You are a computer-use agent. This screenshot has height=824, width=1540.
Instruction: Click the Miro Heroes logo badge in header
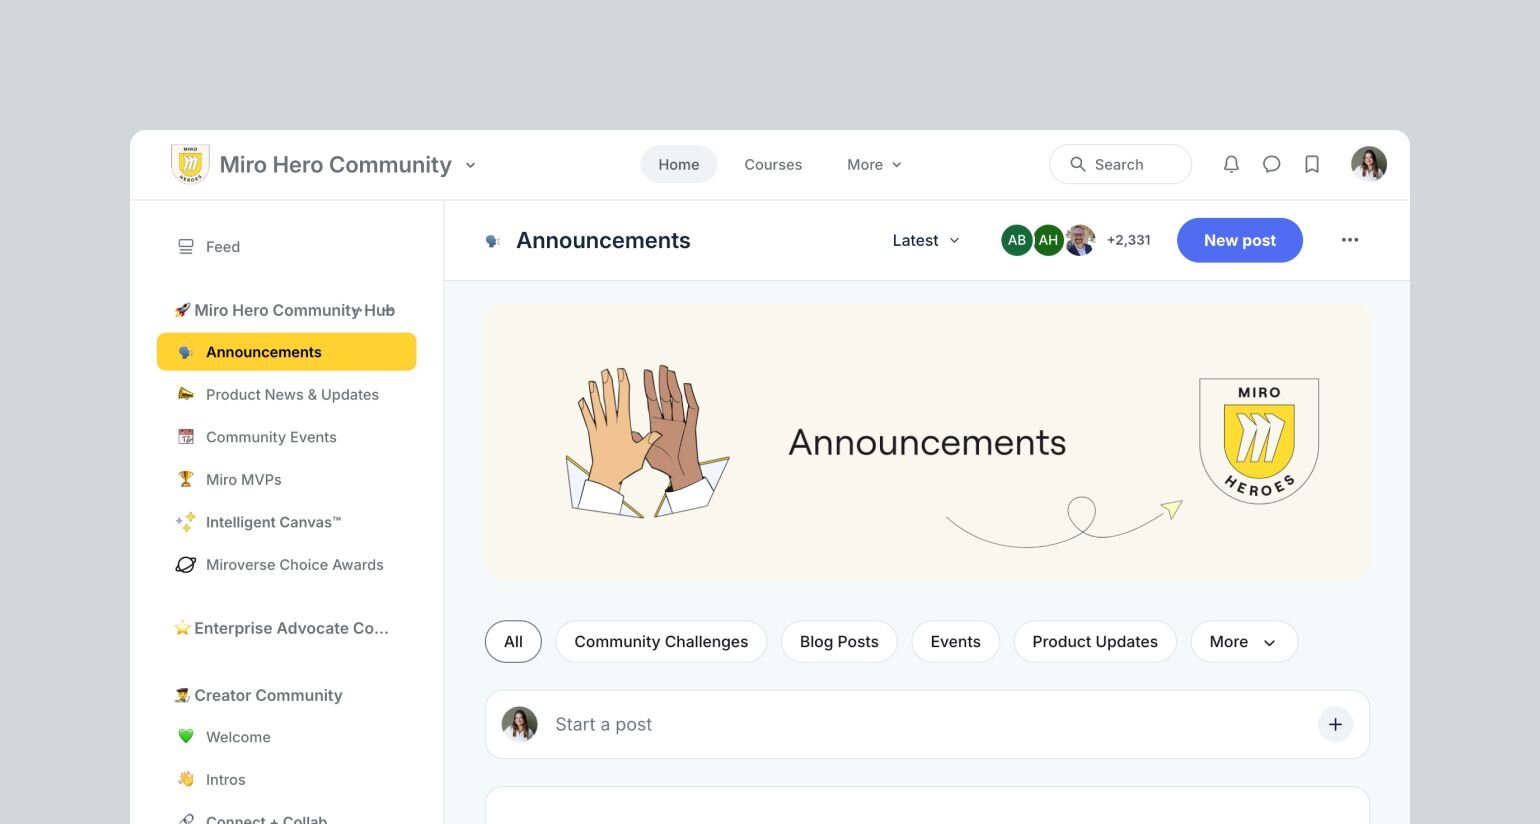(x=190, y=164)
